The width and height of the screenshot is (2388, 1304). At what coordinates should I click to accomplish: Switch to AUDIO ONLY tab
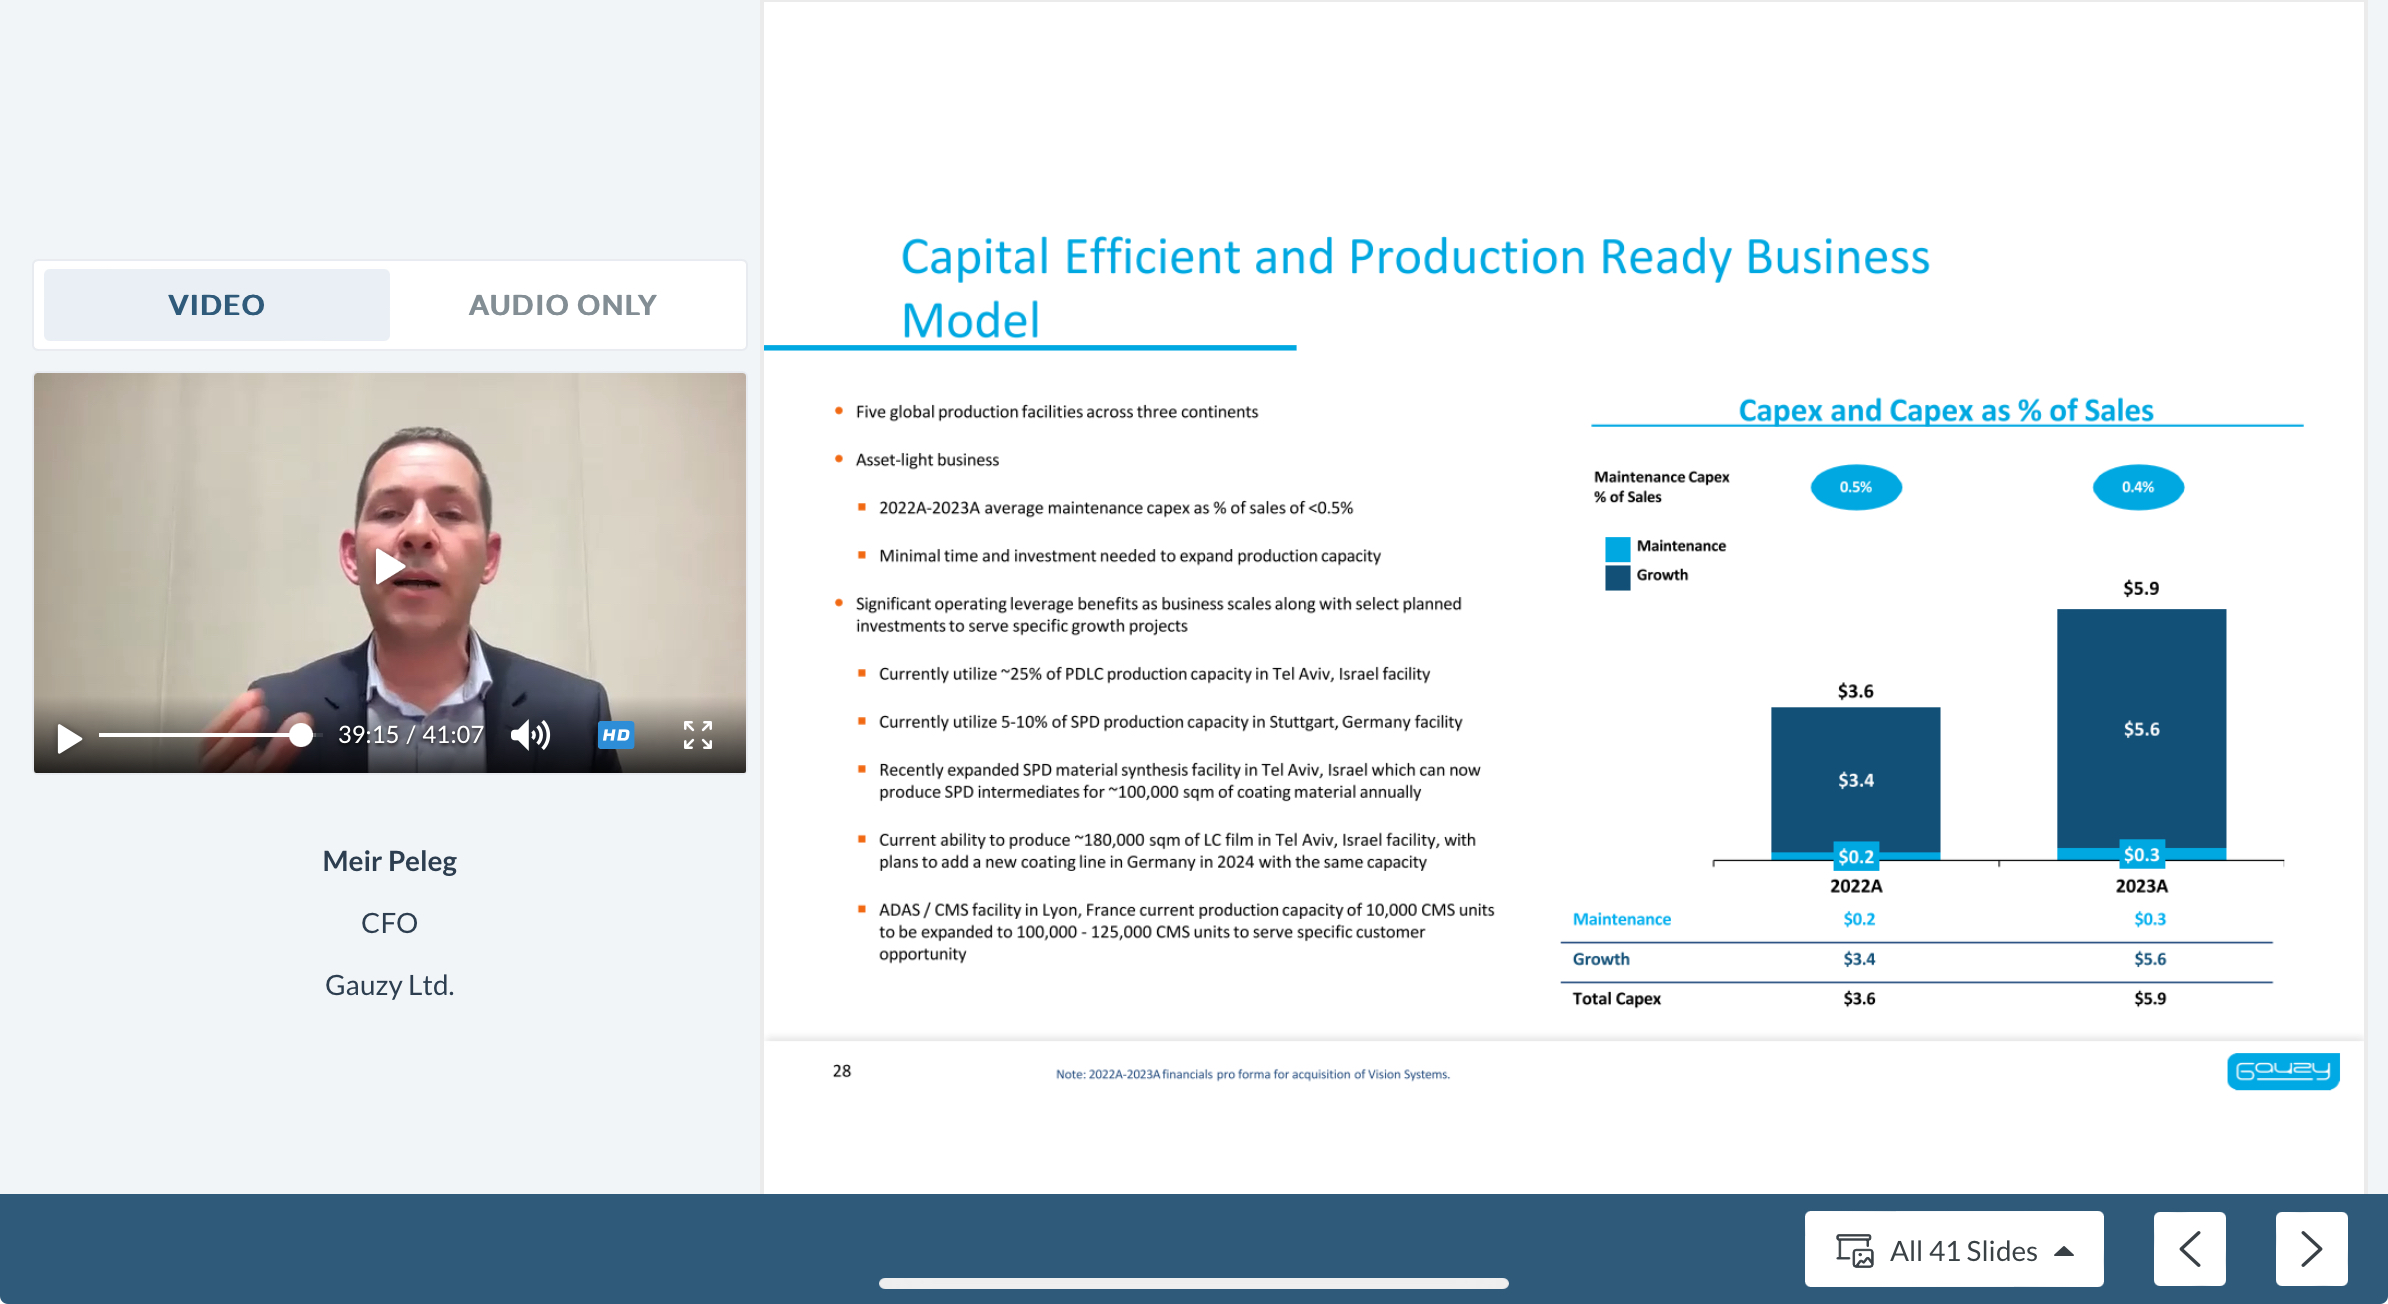[x=562, y=305]
